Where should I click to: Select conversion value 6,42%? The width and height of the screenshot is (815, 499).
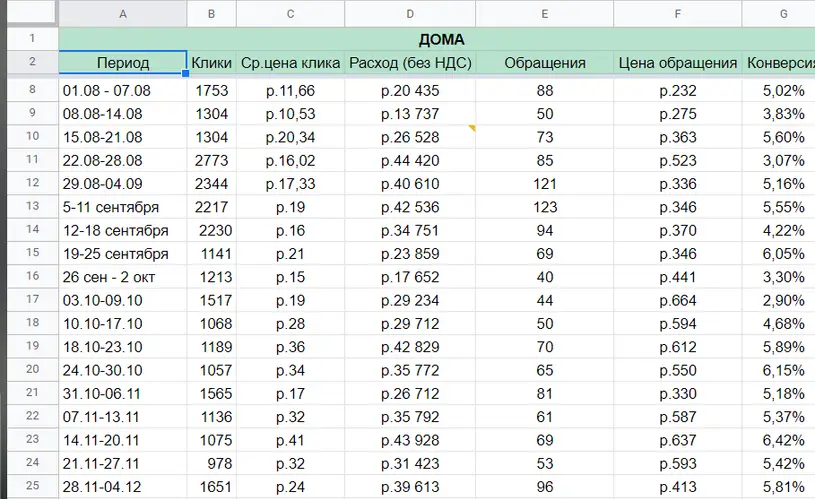[779, 440]
